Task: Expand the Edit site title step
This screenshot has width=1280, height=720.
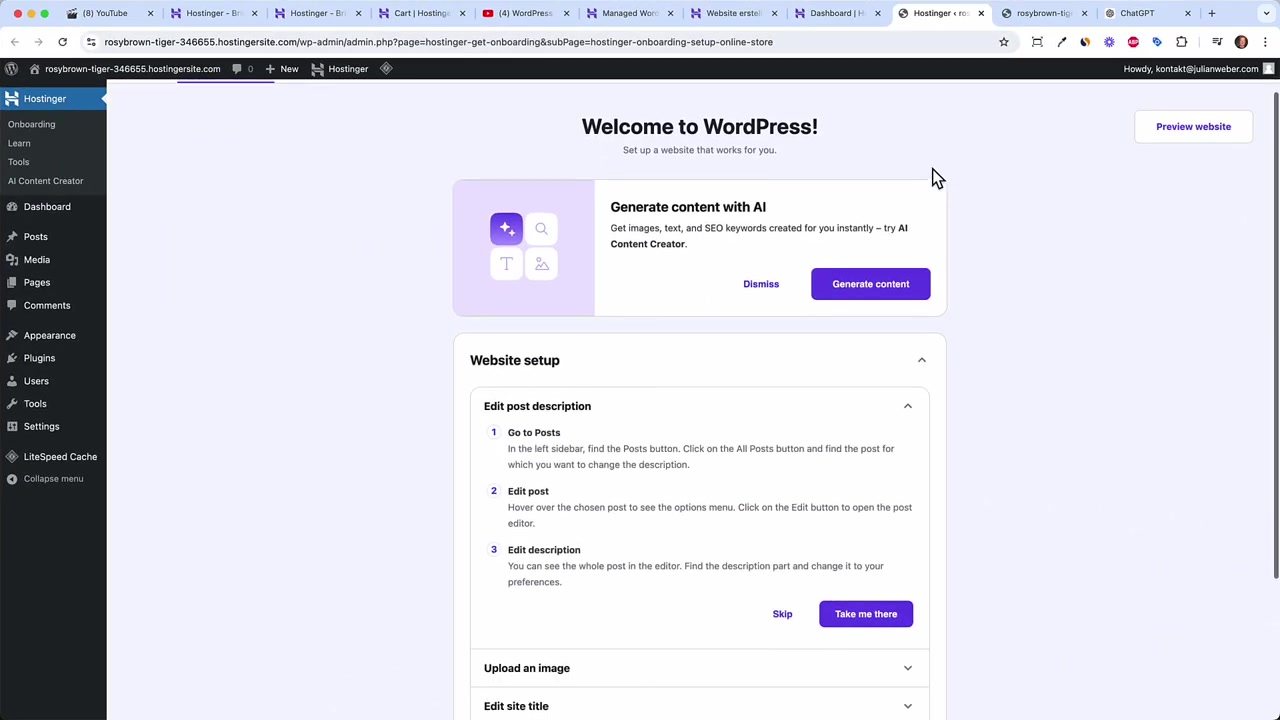Action: tap(699, 706)
